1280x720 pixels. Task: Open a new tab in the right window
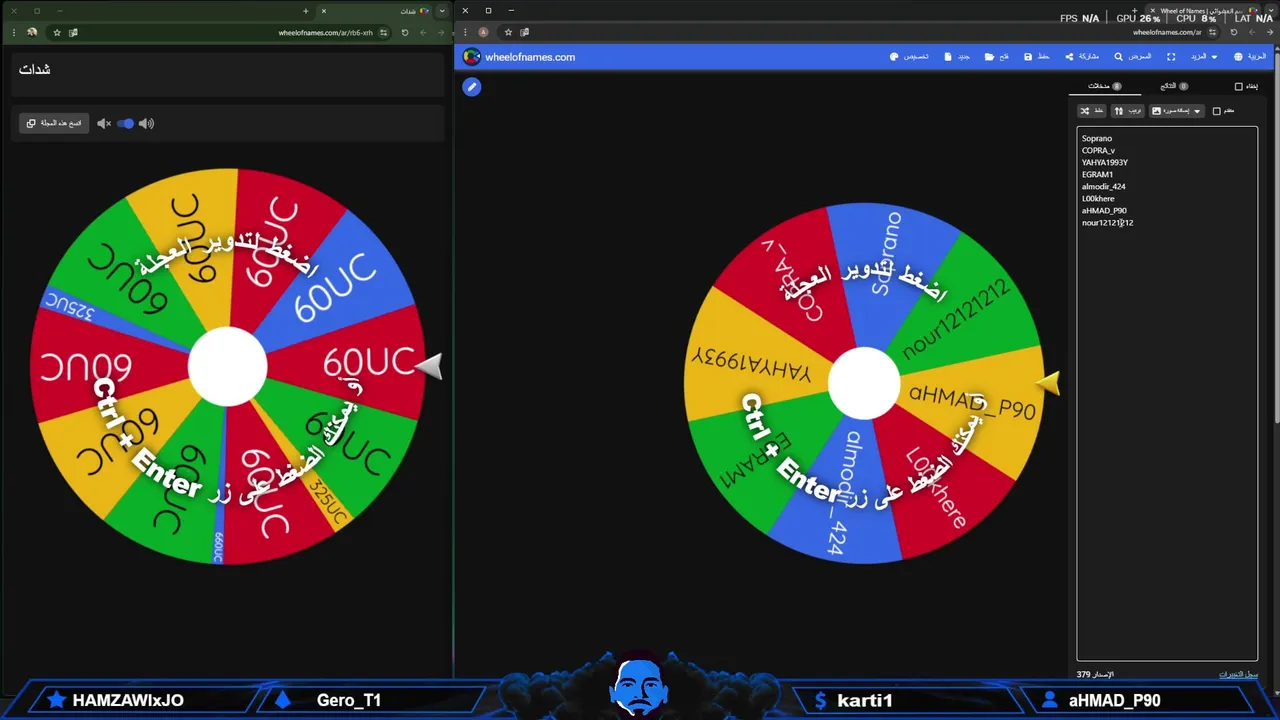(x=1135, y=11)
